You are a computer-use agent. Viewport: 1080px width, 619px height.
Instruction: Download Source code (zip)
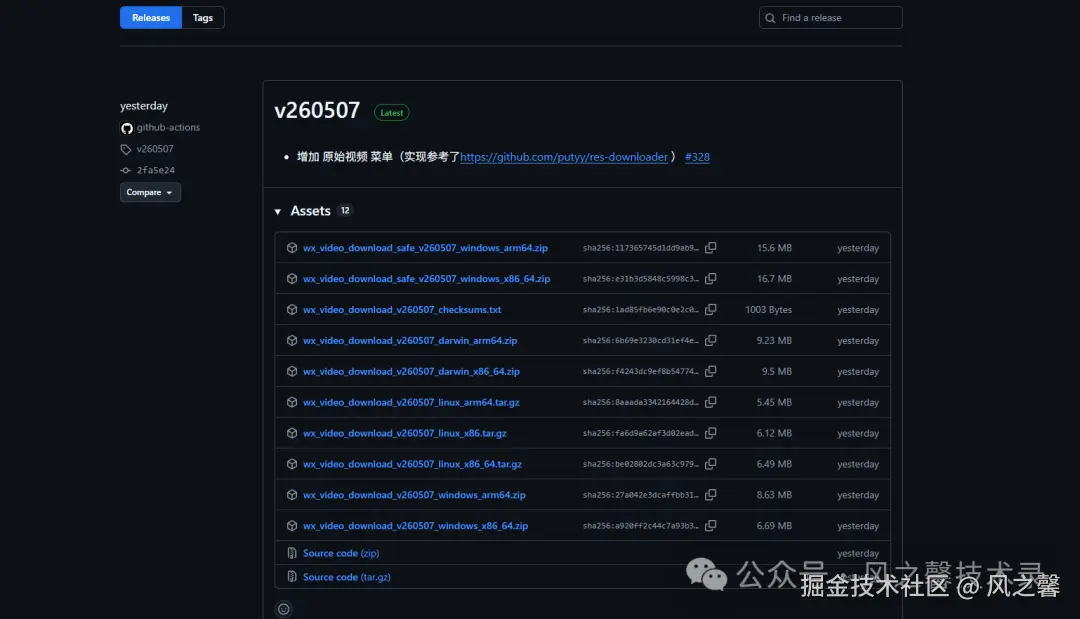pos(341,553)
